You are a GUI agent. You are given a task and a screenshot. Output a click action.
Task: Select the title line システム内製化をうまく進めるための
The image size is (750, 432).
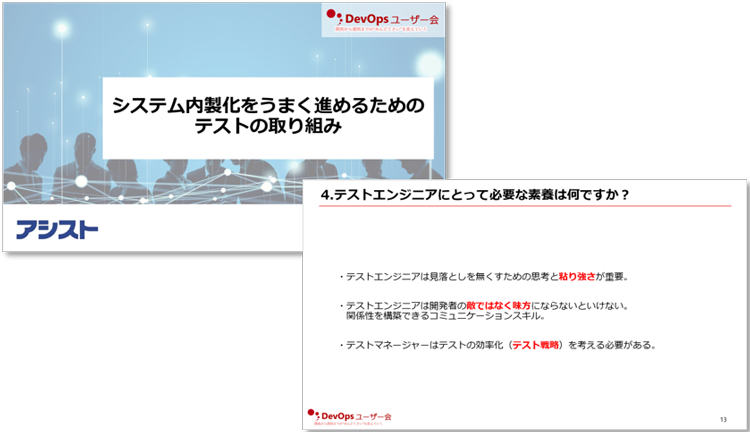pyautogui.click(x=268, y=105)
